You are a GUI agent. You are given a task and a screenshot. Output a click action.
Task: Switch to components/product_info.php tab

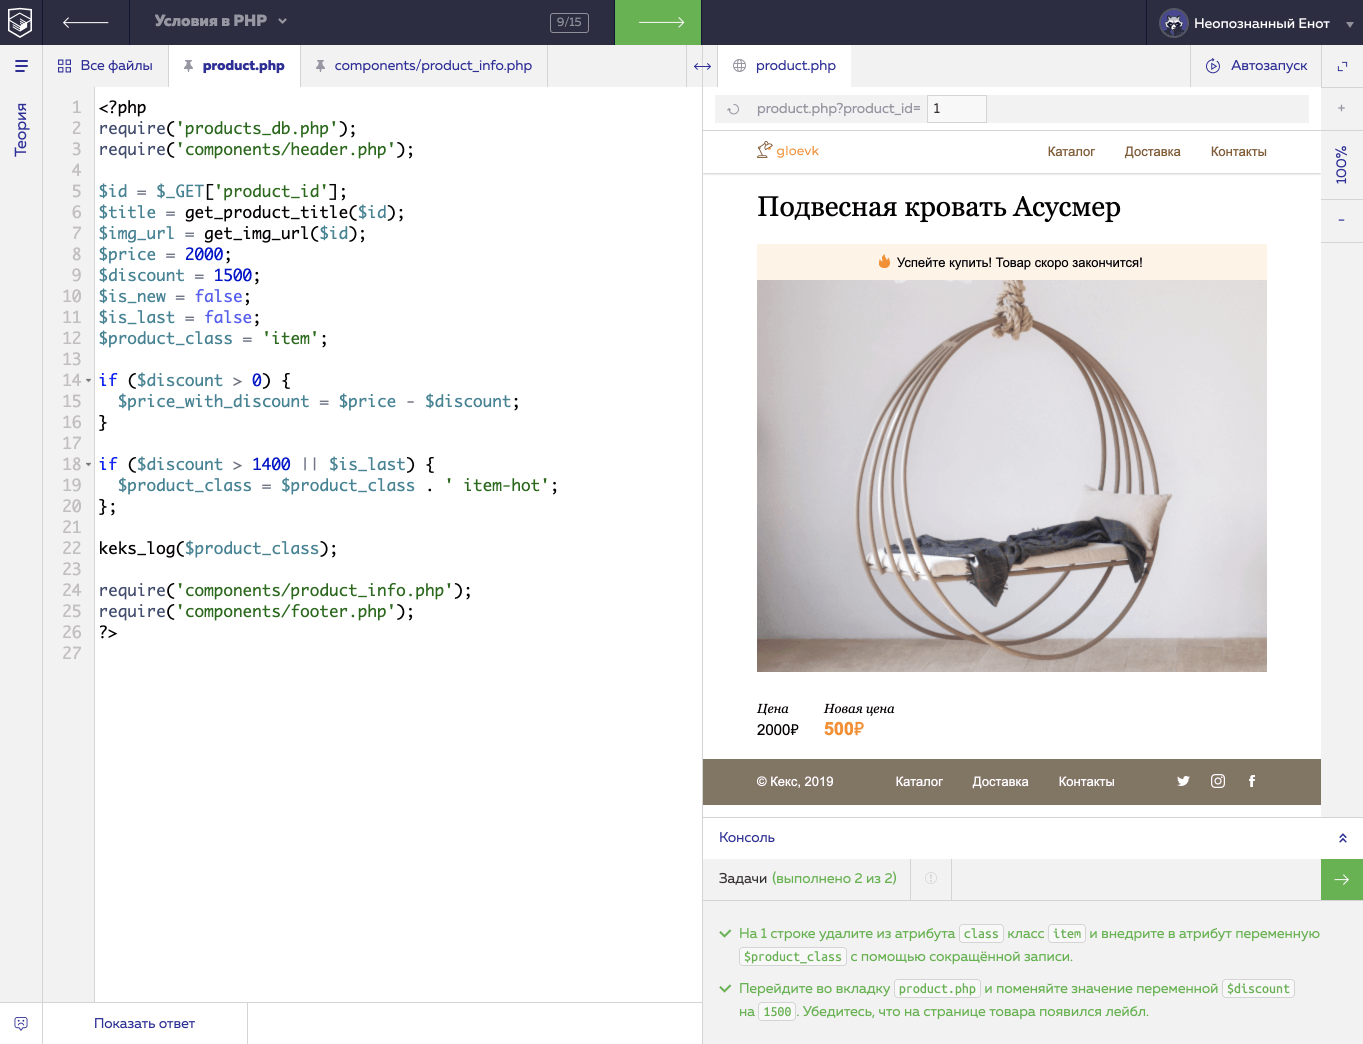pos(424,66)
